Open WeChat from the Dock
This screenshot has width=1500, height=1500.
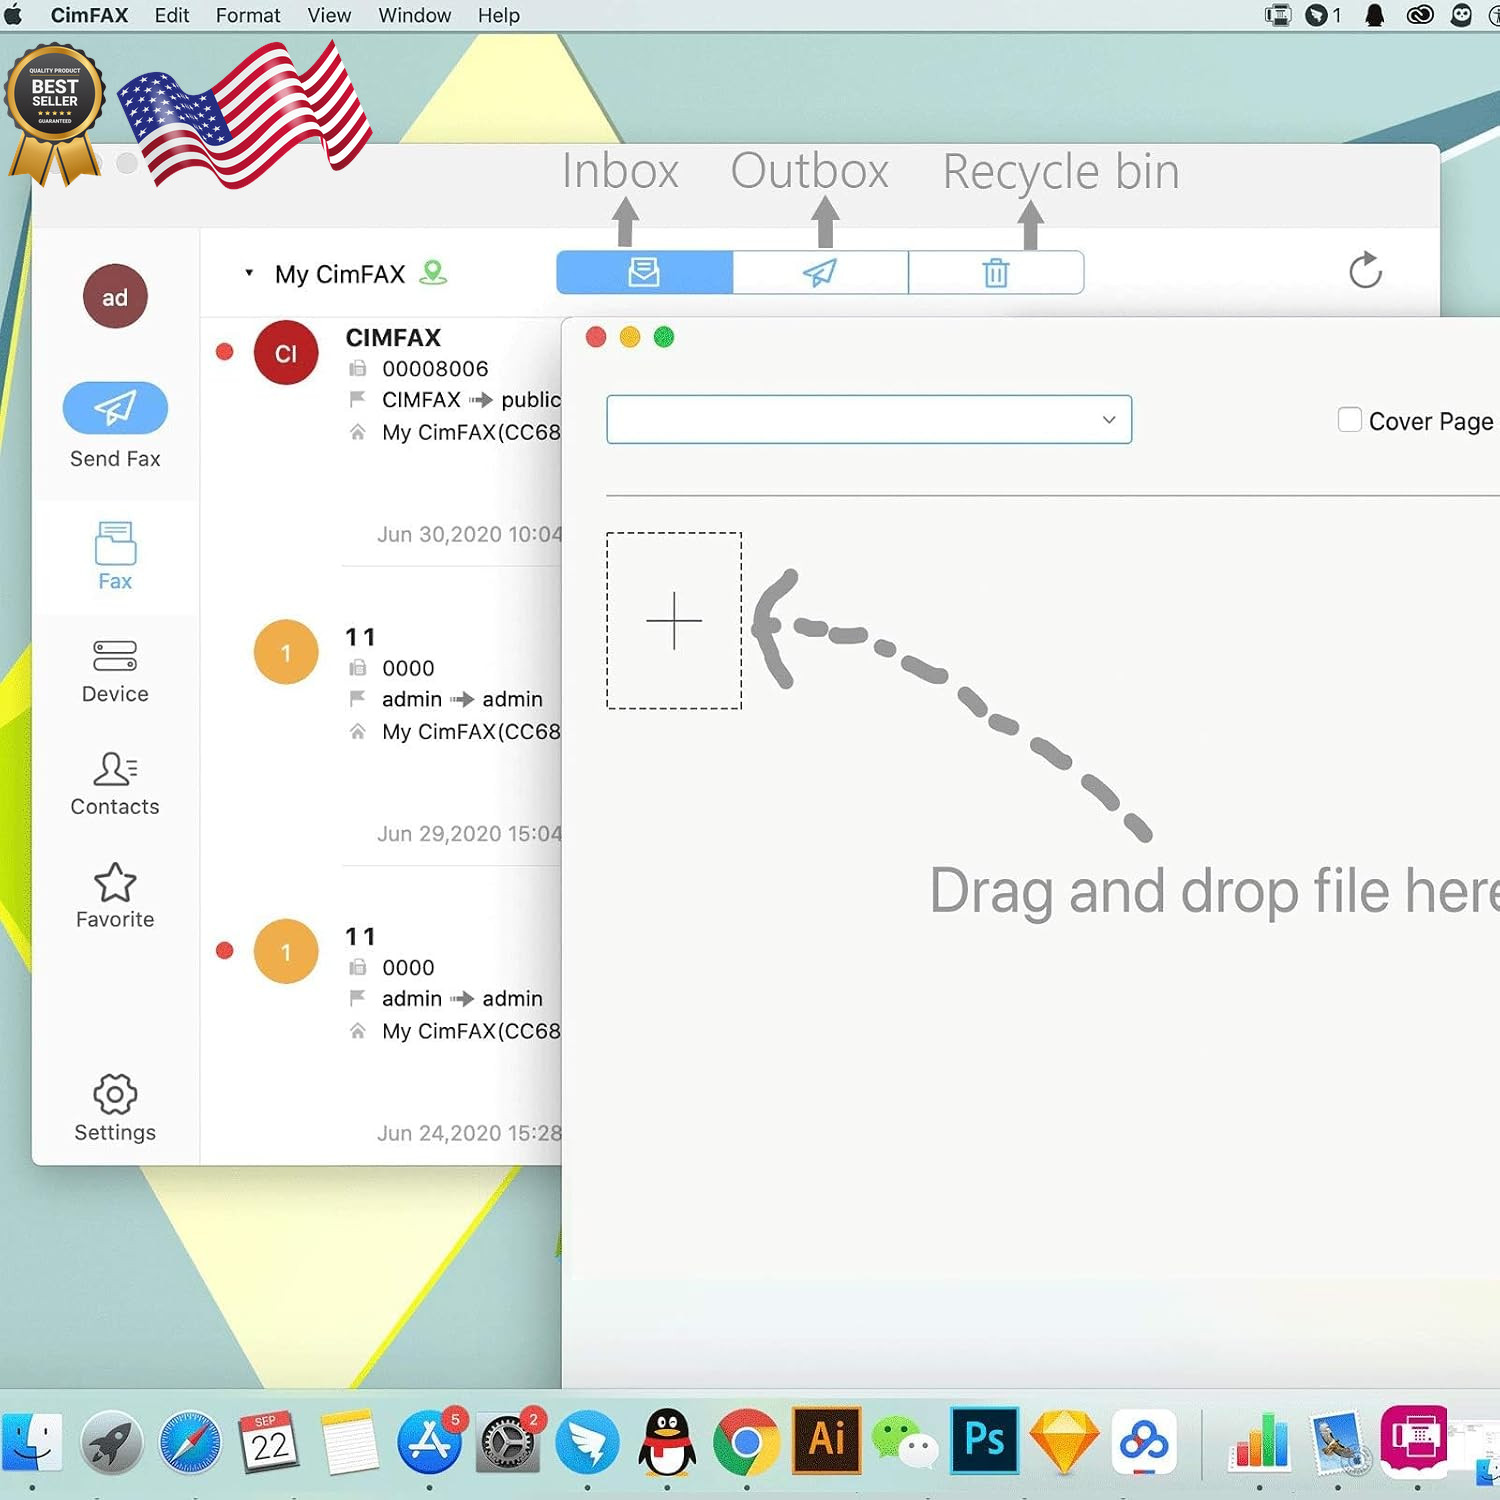coord(905,1443)
